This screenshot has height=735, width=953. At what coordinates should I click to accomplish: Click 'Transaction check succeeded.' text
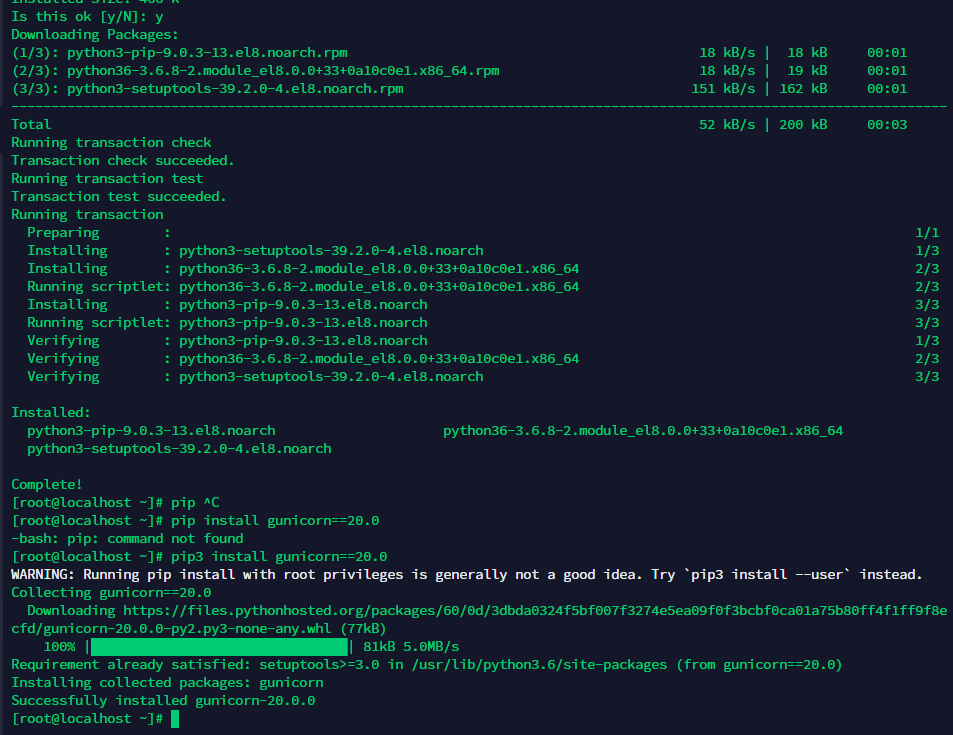(122, 160)
